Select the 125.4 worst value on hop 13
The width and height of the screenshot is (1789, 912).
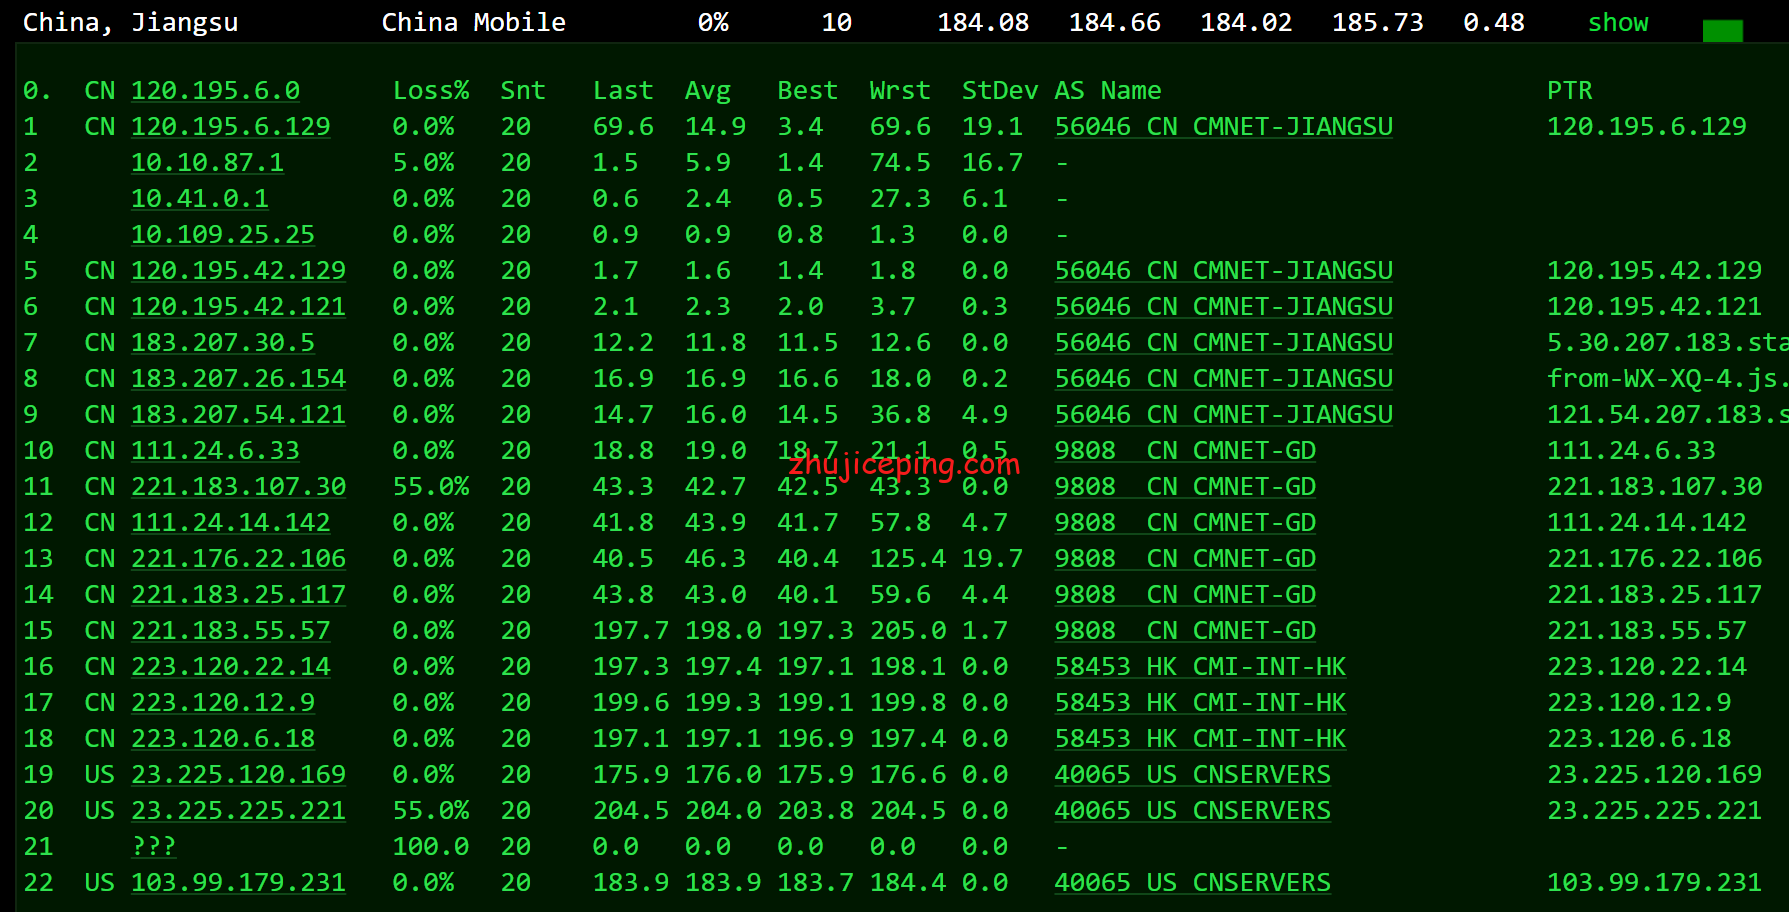(x=908, y=558)
